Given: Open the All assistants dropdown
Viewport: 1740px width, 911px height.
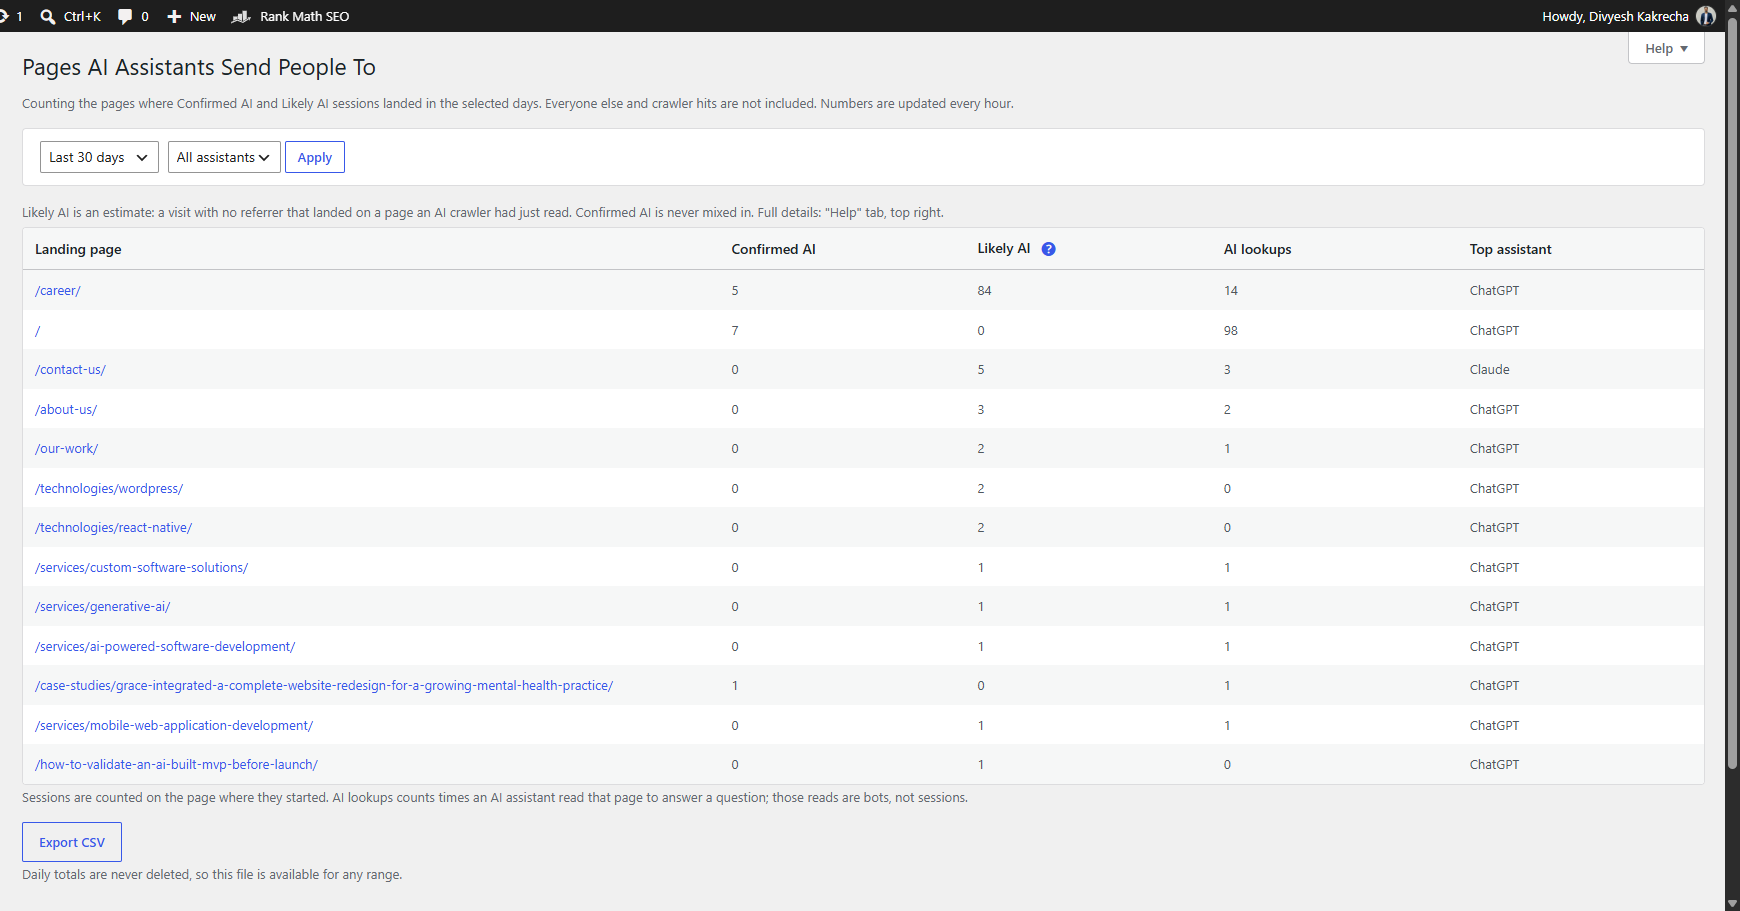Looking at the screenshot, I should (x=224, y=157).
